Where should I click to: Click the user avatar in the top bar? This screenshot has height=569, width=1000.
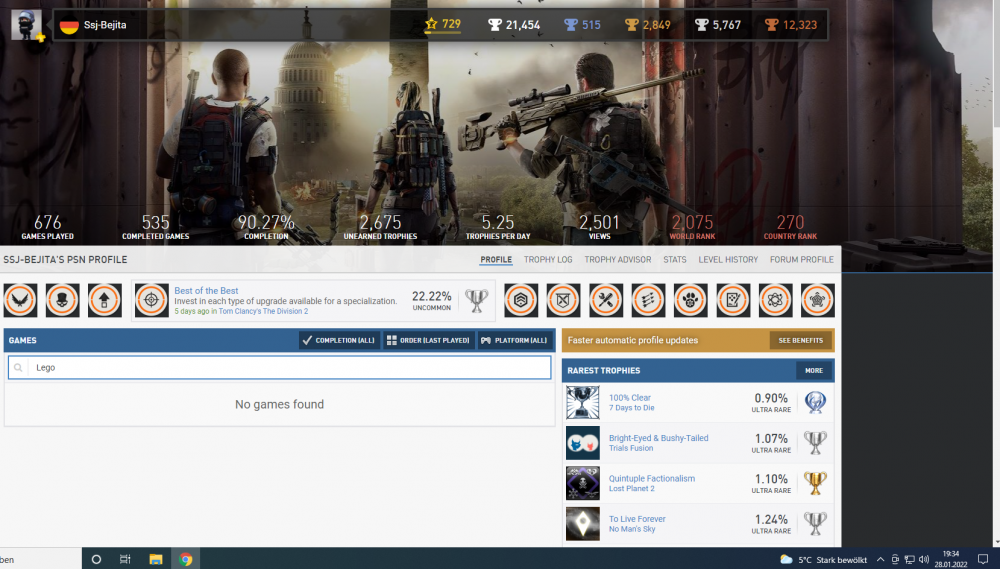point(26,25)
